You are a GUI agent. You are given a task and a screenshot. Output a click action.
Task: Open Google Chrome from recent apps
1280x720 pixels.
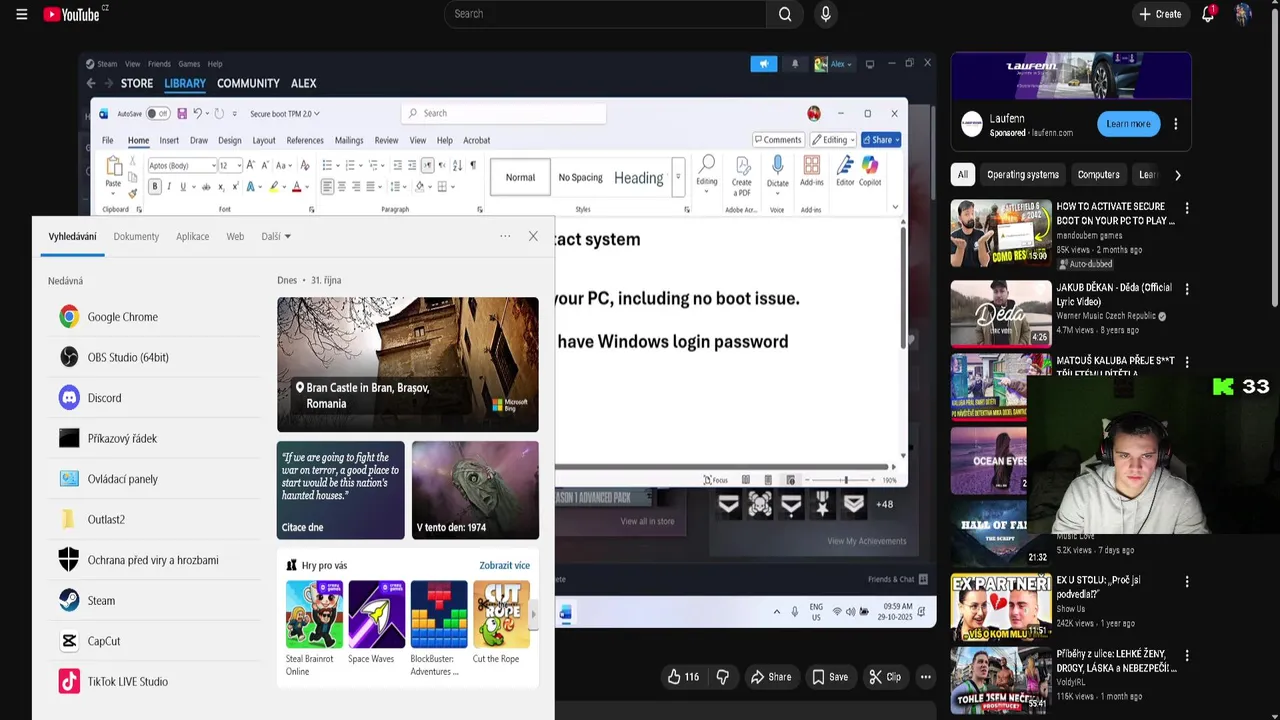click(x=154, y=317)
